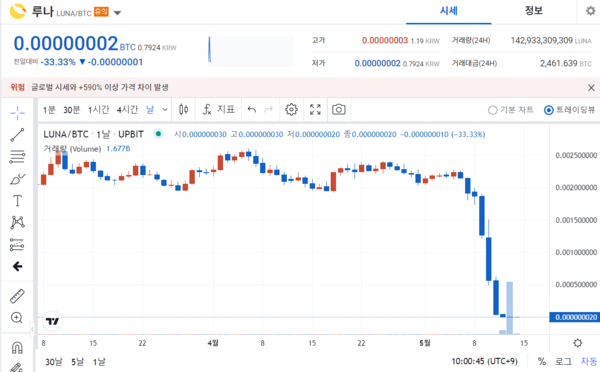The height and width of the screenshot is (372, 600).
Task: Click the TradingView logo on chart
Action: 52,321
